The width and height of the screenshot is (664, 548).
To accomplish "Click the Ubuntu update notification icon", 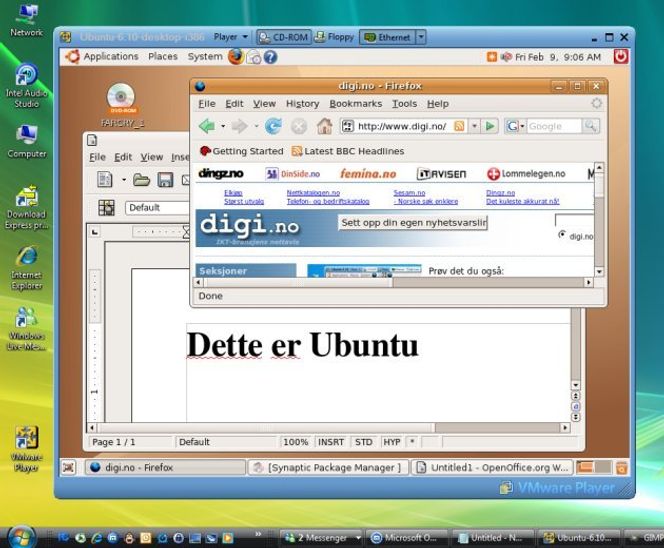I will (492, 57).
